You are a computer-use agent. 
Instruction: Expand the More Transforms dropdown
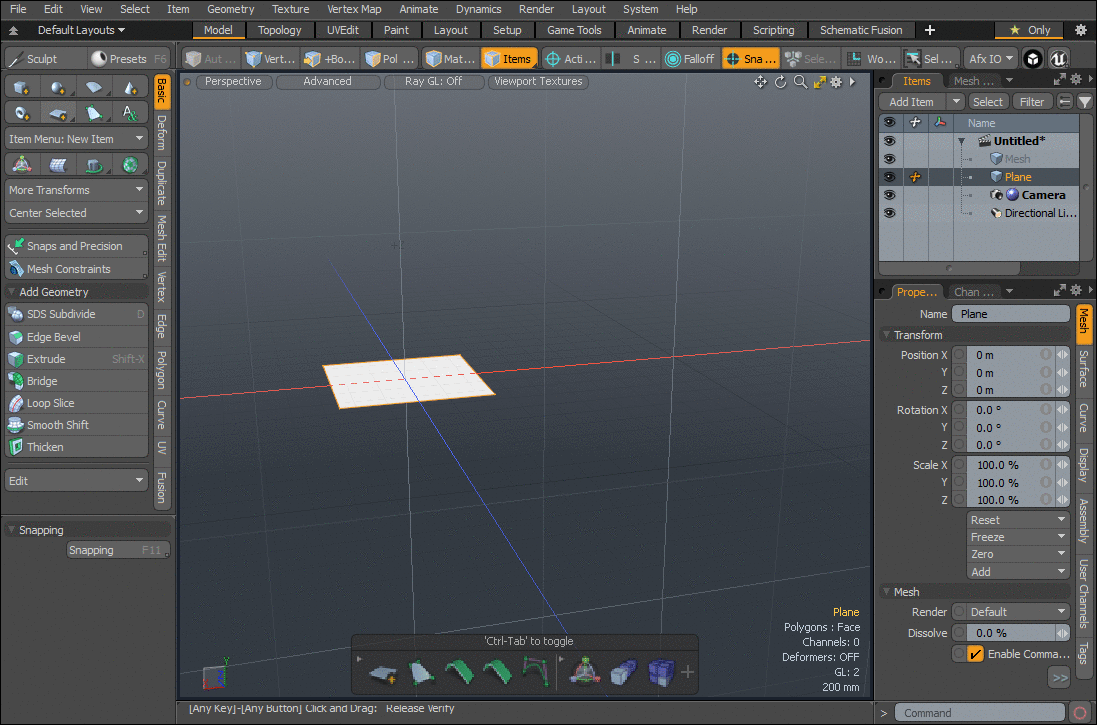click(x=76, y=190)
